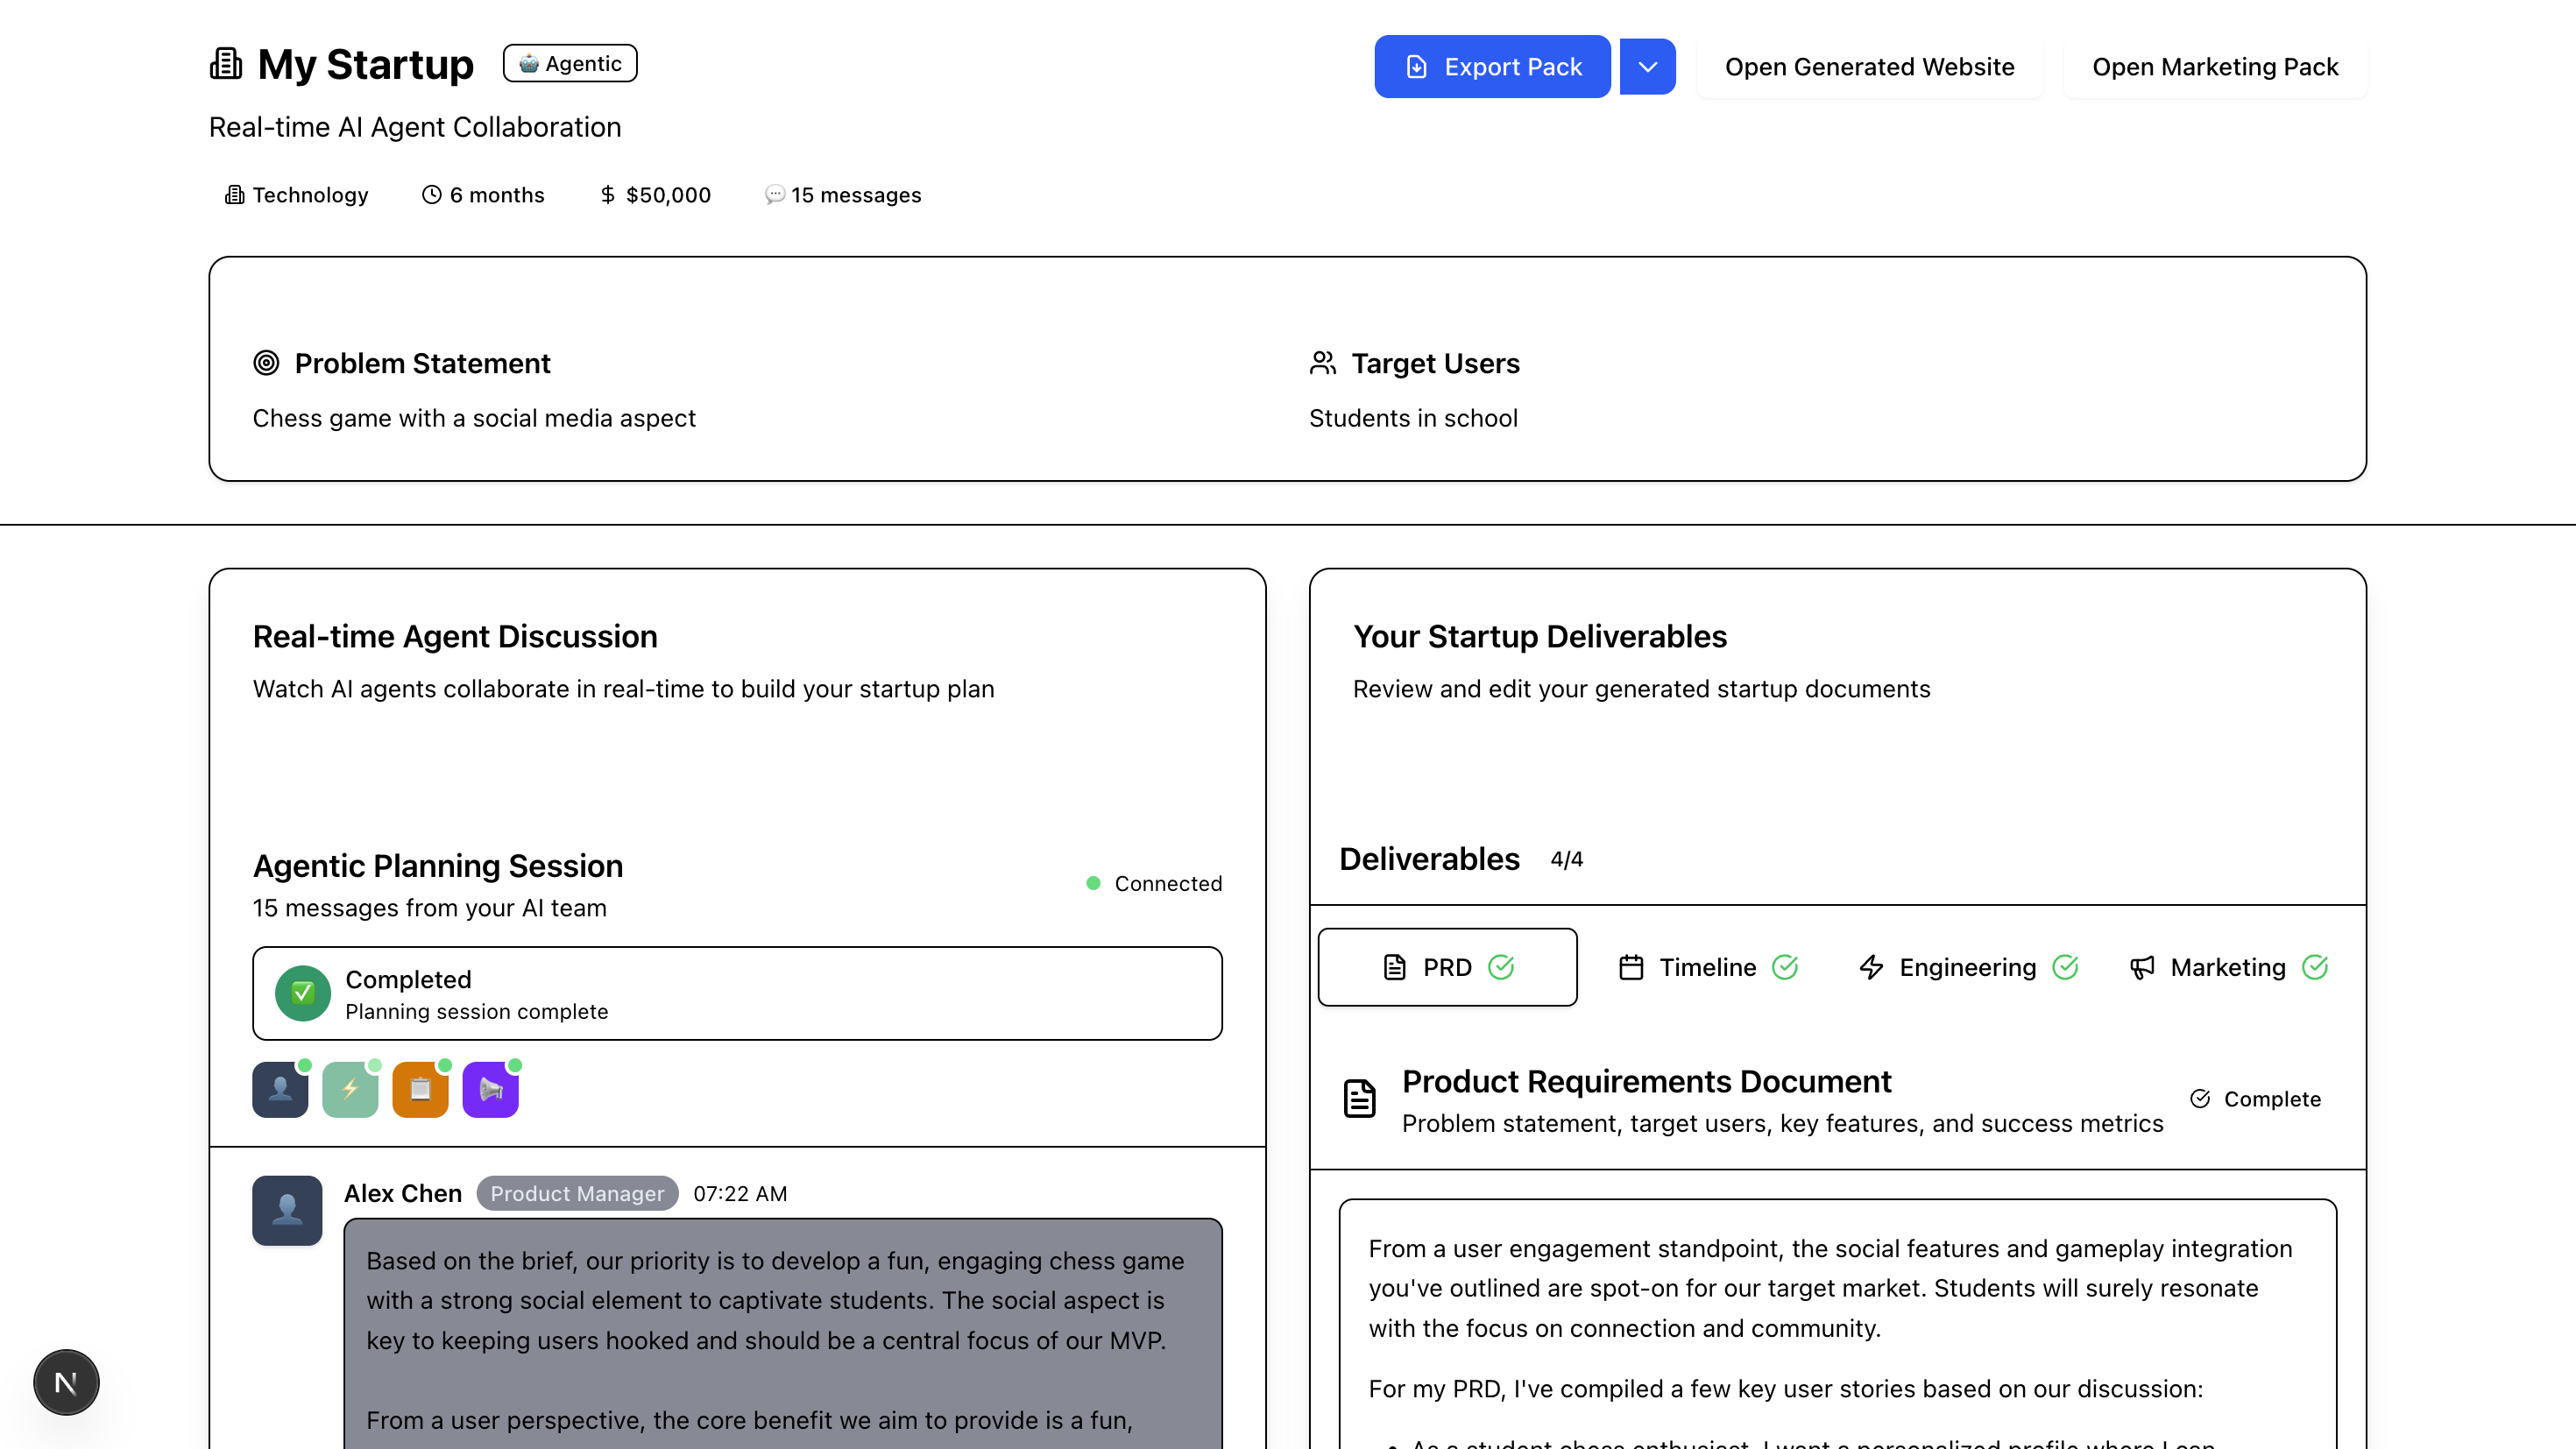Click the orange clipboard agent avatar
2576x1449 pixels.
click(420, 1089)
